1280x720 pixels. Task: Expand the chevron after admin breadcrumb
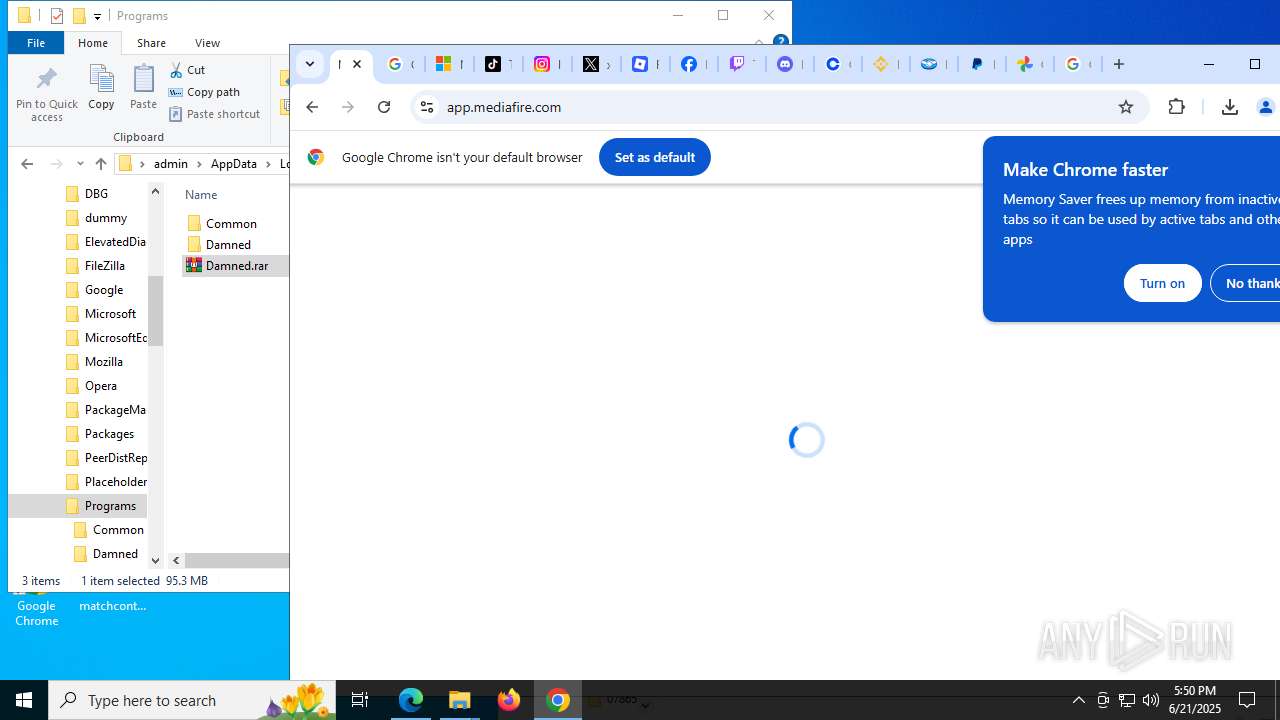coord(199,164)
